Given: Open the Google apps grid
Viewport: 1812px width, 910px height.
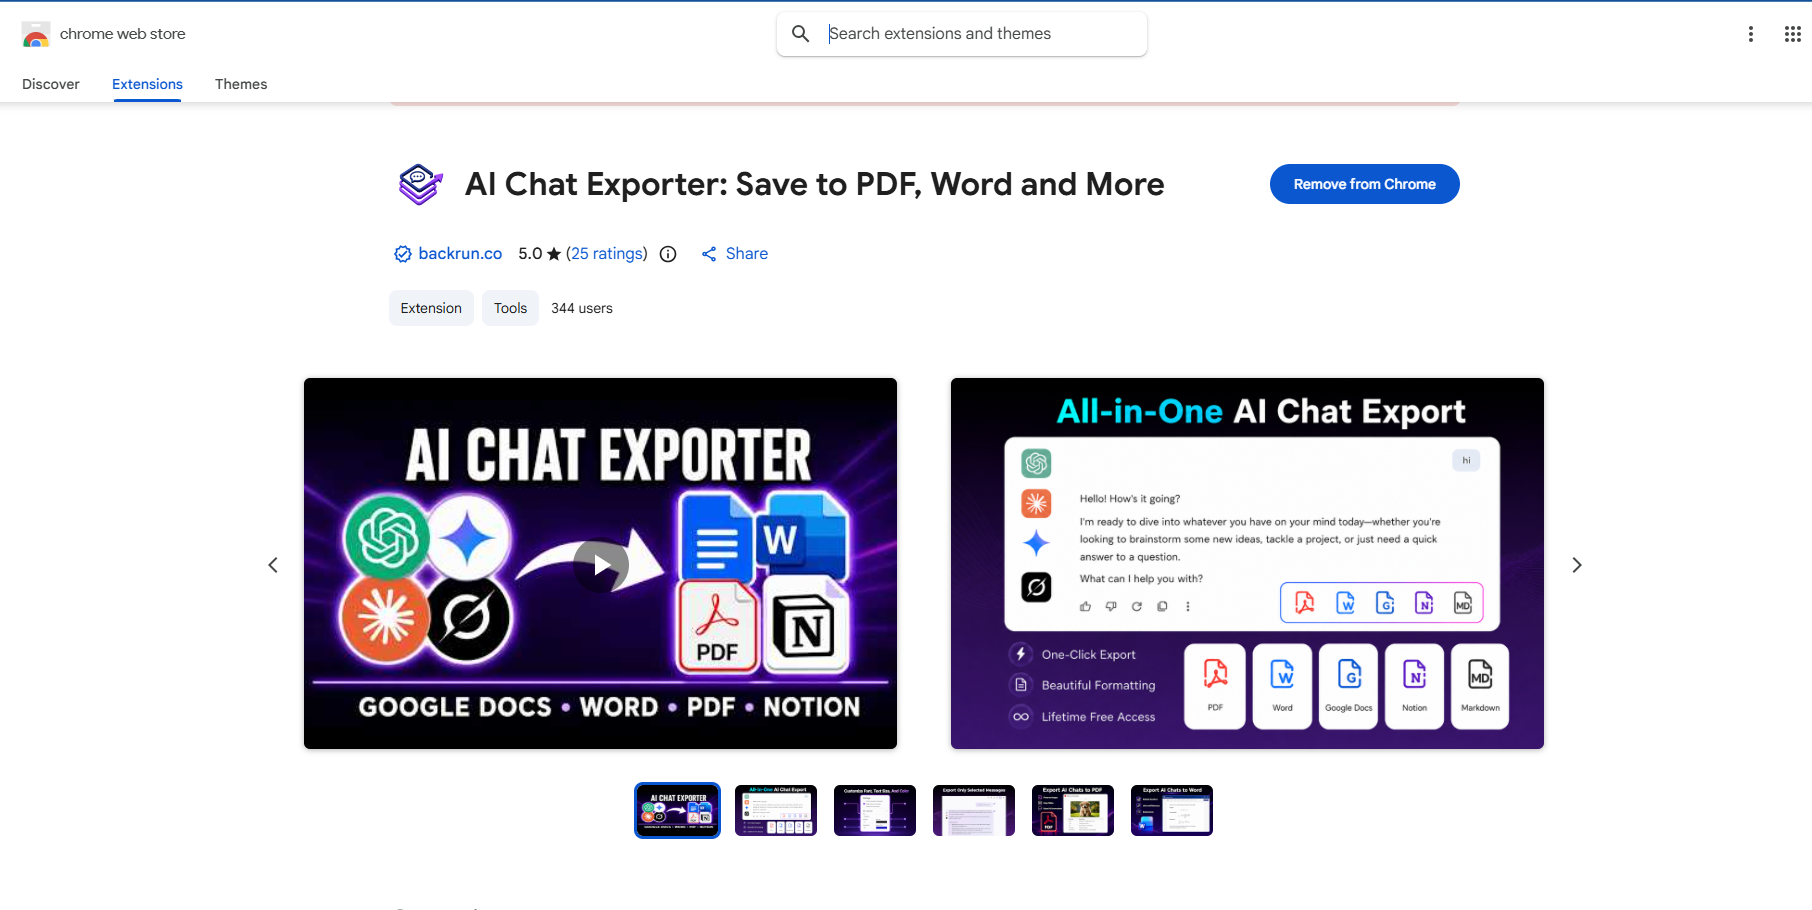Looking at the screenshot, I should pyautogui.click(x=1792, y=34).
